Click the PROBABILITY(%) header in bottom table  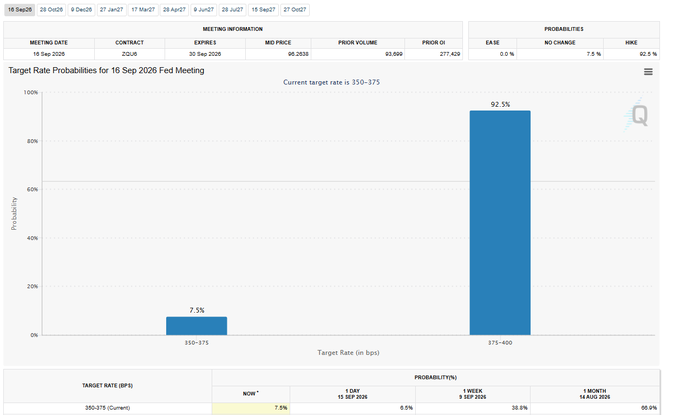point(435,377)
